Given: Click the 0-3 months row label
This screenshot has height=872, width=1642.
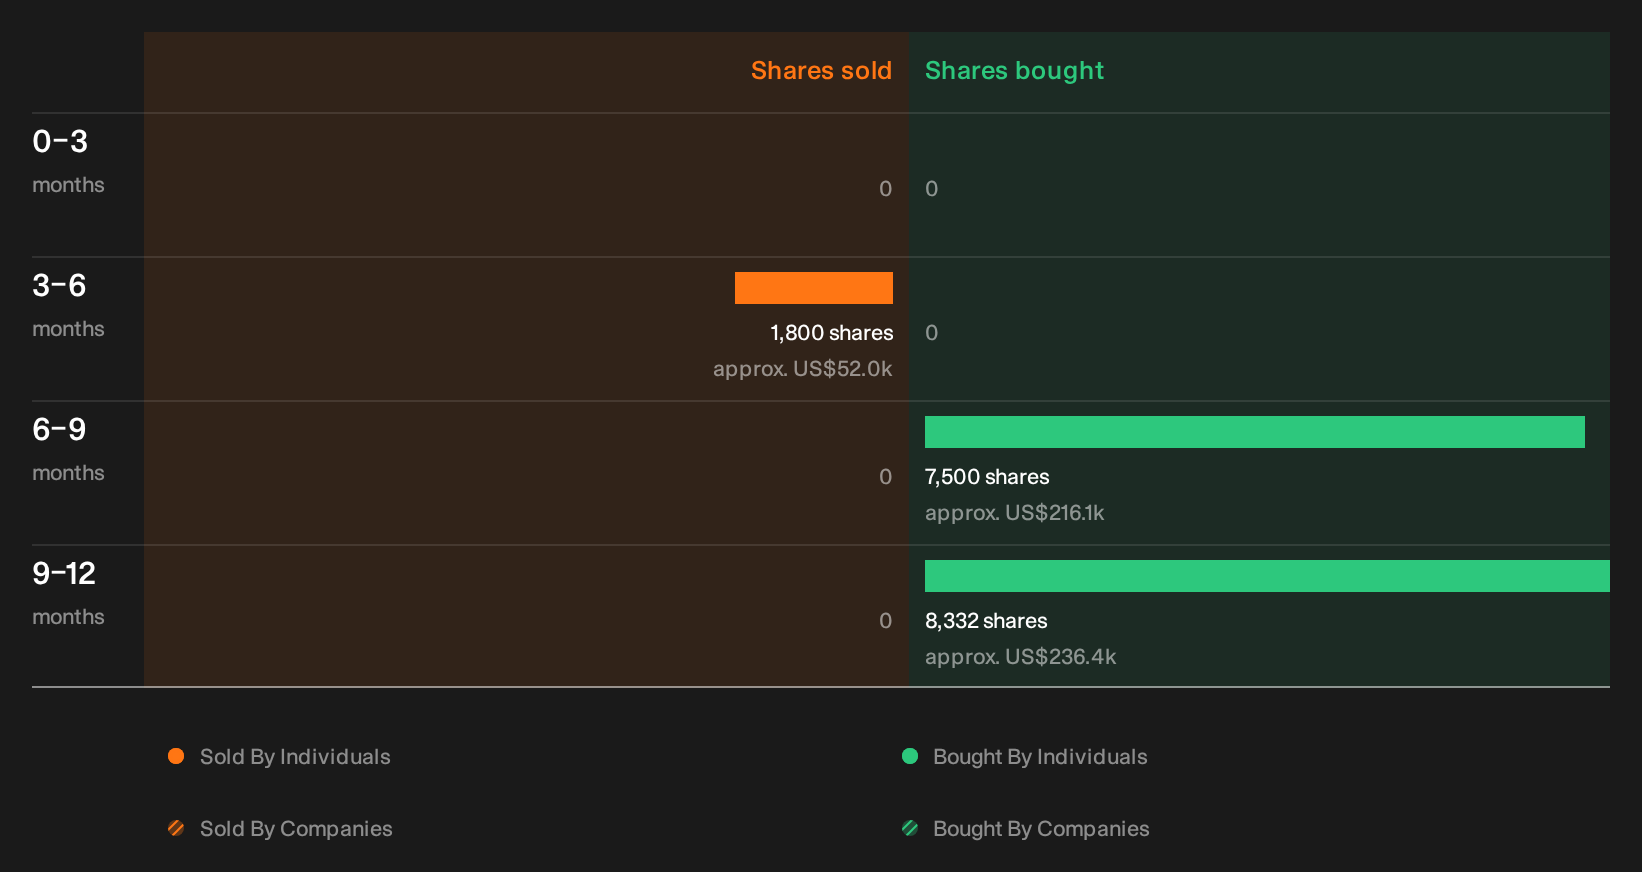Looking at the screenshot, I should [x=68, y=161].
